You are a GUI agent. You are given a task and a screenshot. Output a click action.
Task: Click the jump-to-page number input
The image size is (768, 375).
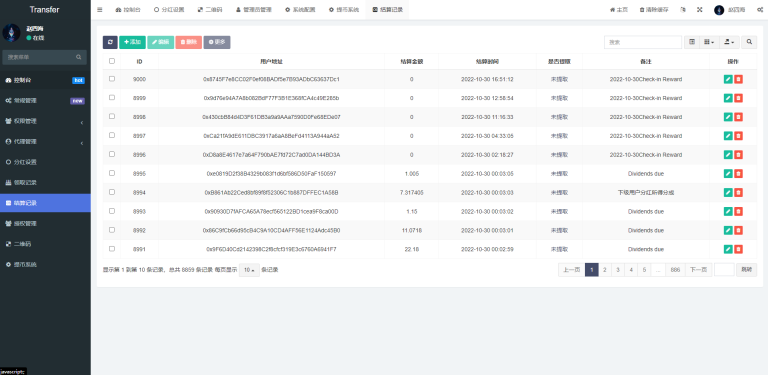point(724,270)
